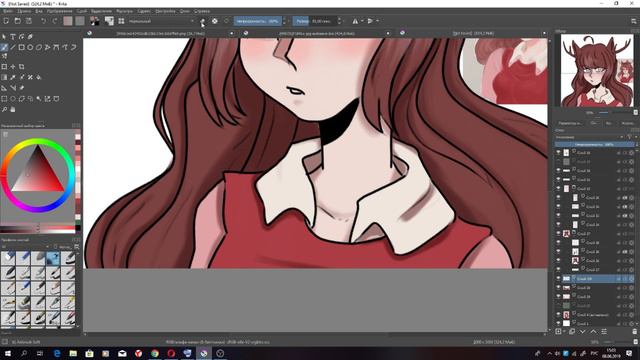Delete the layer with trash icon
Screen dimensions: 640x360
click(x=634, y=331)
